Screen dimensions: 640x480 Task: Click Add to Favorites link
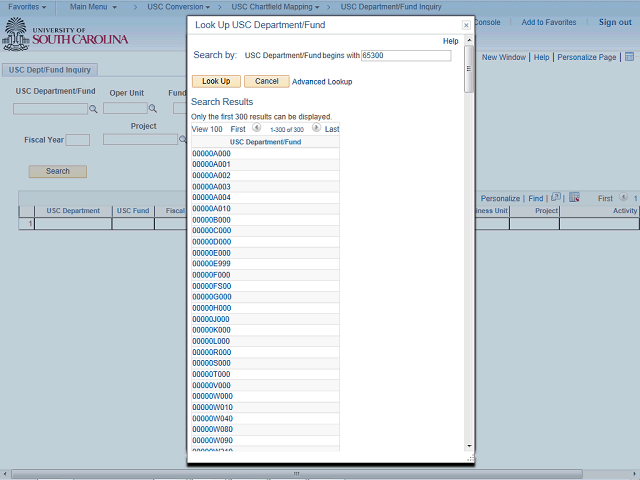click(549, 22)
